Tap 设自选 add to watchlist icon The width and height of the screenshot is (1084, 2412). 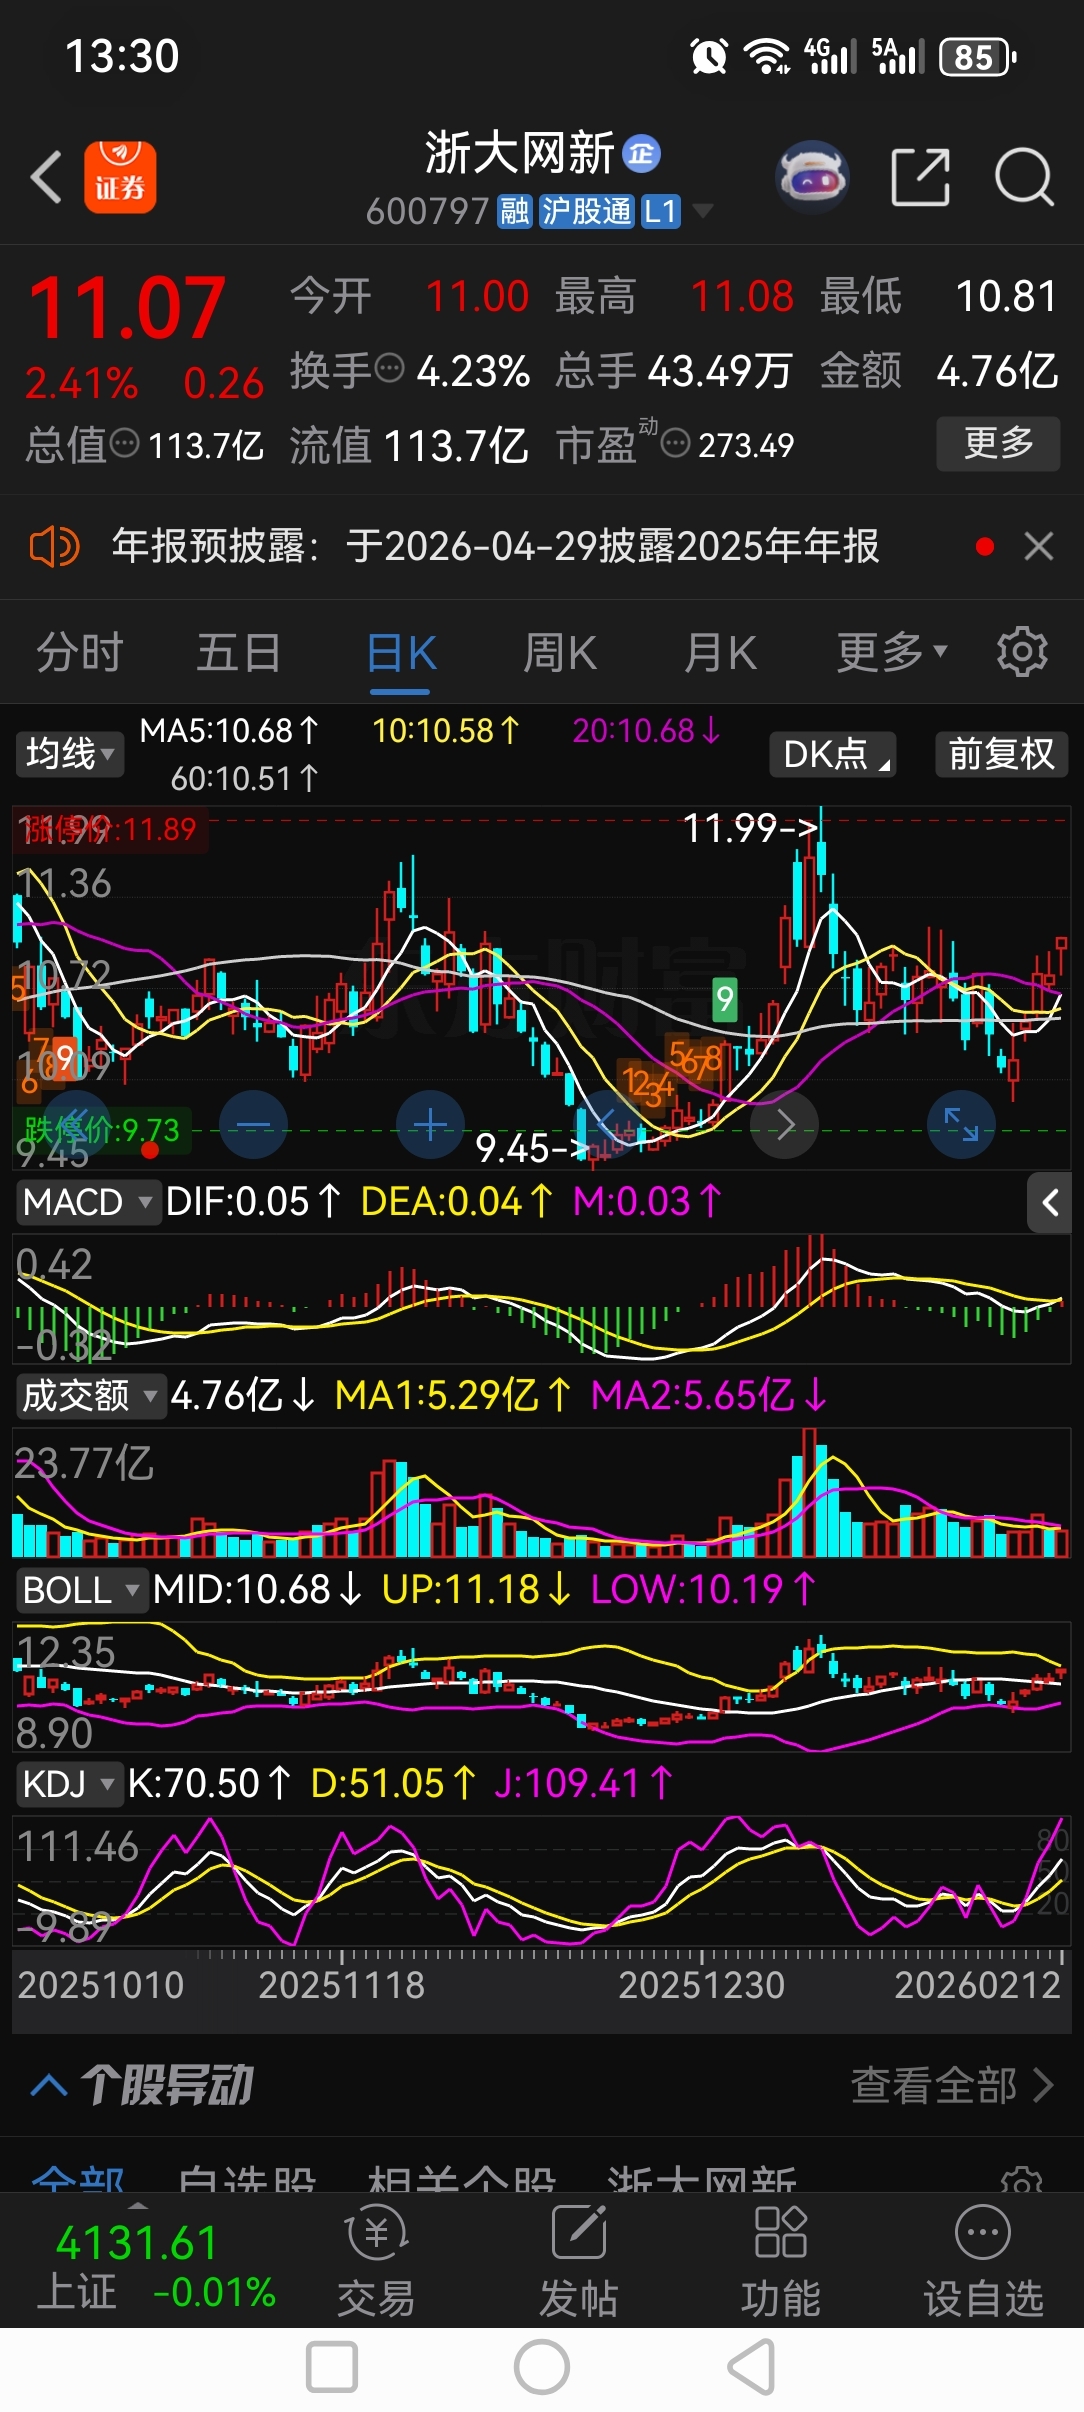pos(983,2262)
